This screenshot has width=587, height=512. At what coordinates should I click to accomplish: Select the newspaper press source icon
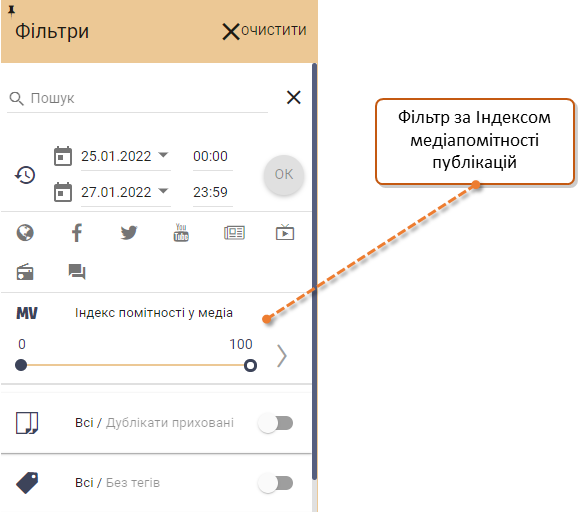click(234, 233)
